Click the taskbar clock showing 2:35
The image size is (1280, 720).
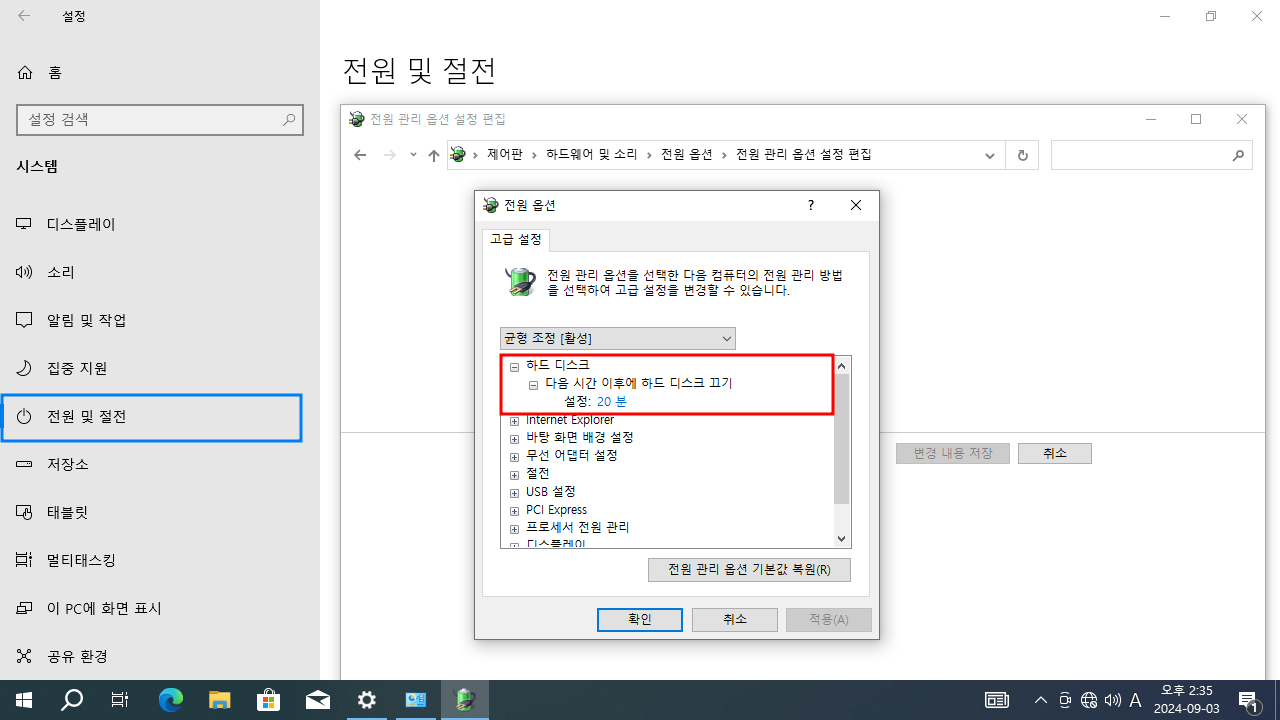pyautogui.click(x=1187, y=700)
